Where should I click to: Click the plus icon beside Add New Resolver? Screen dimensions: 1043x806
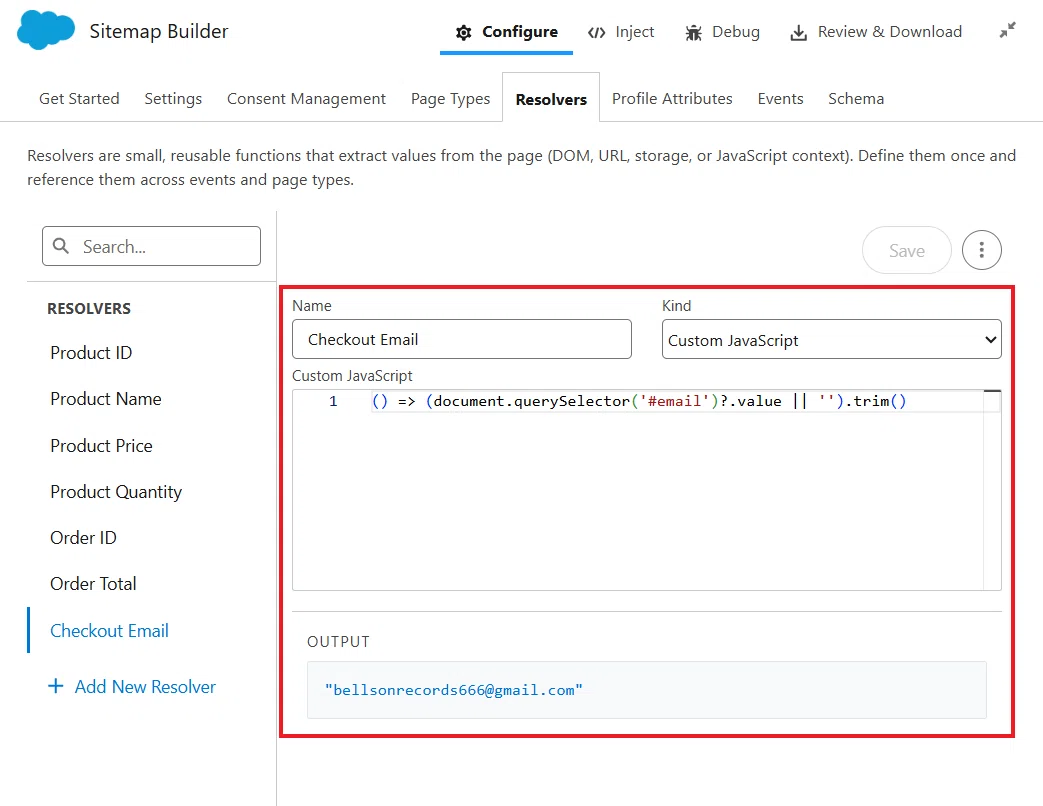click(x=56, y=686)
